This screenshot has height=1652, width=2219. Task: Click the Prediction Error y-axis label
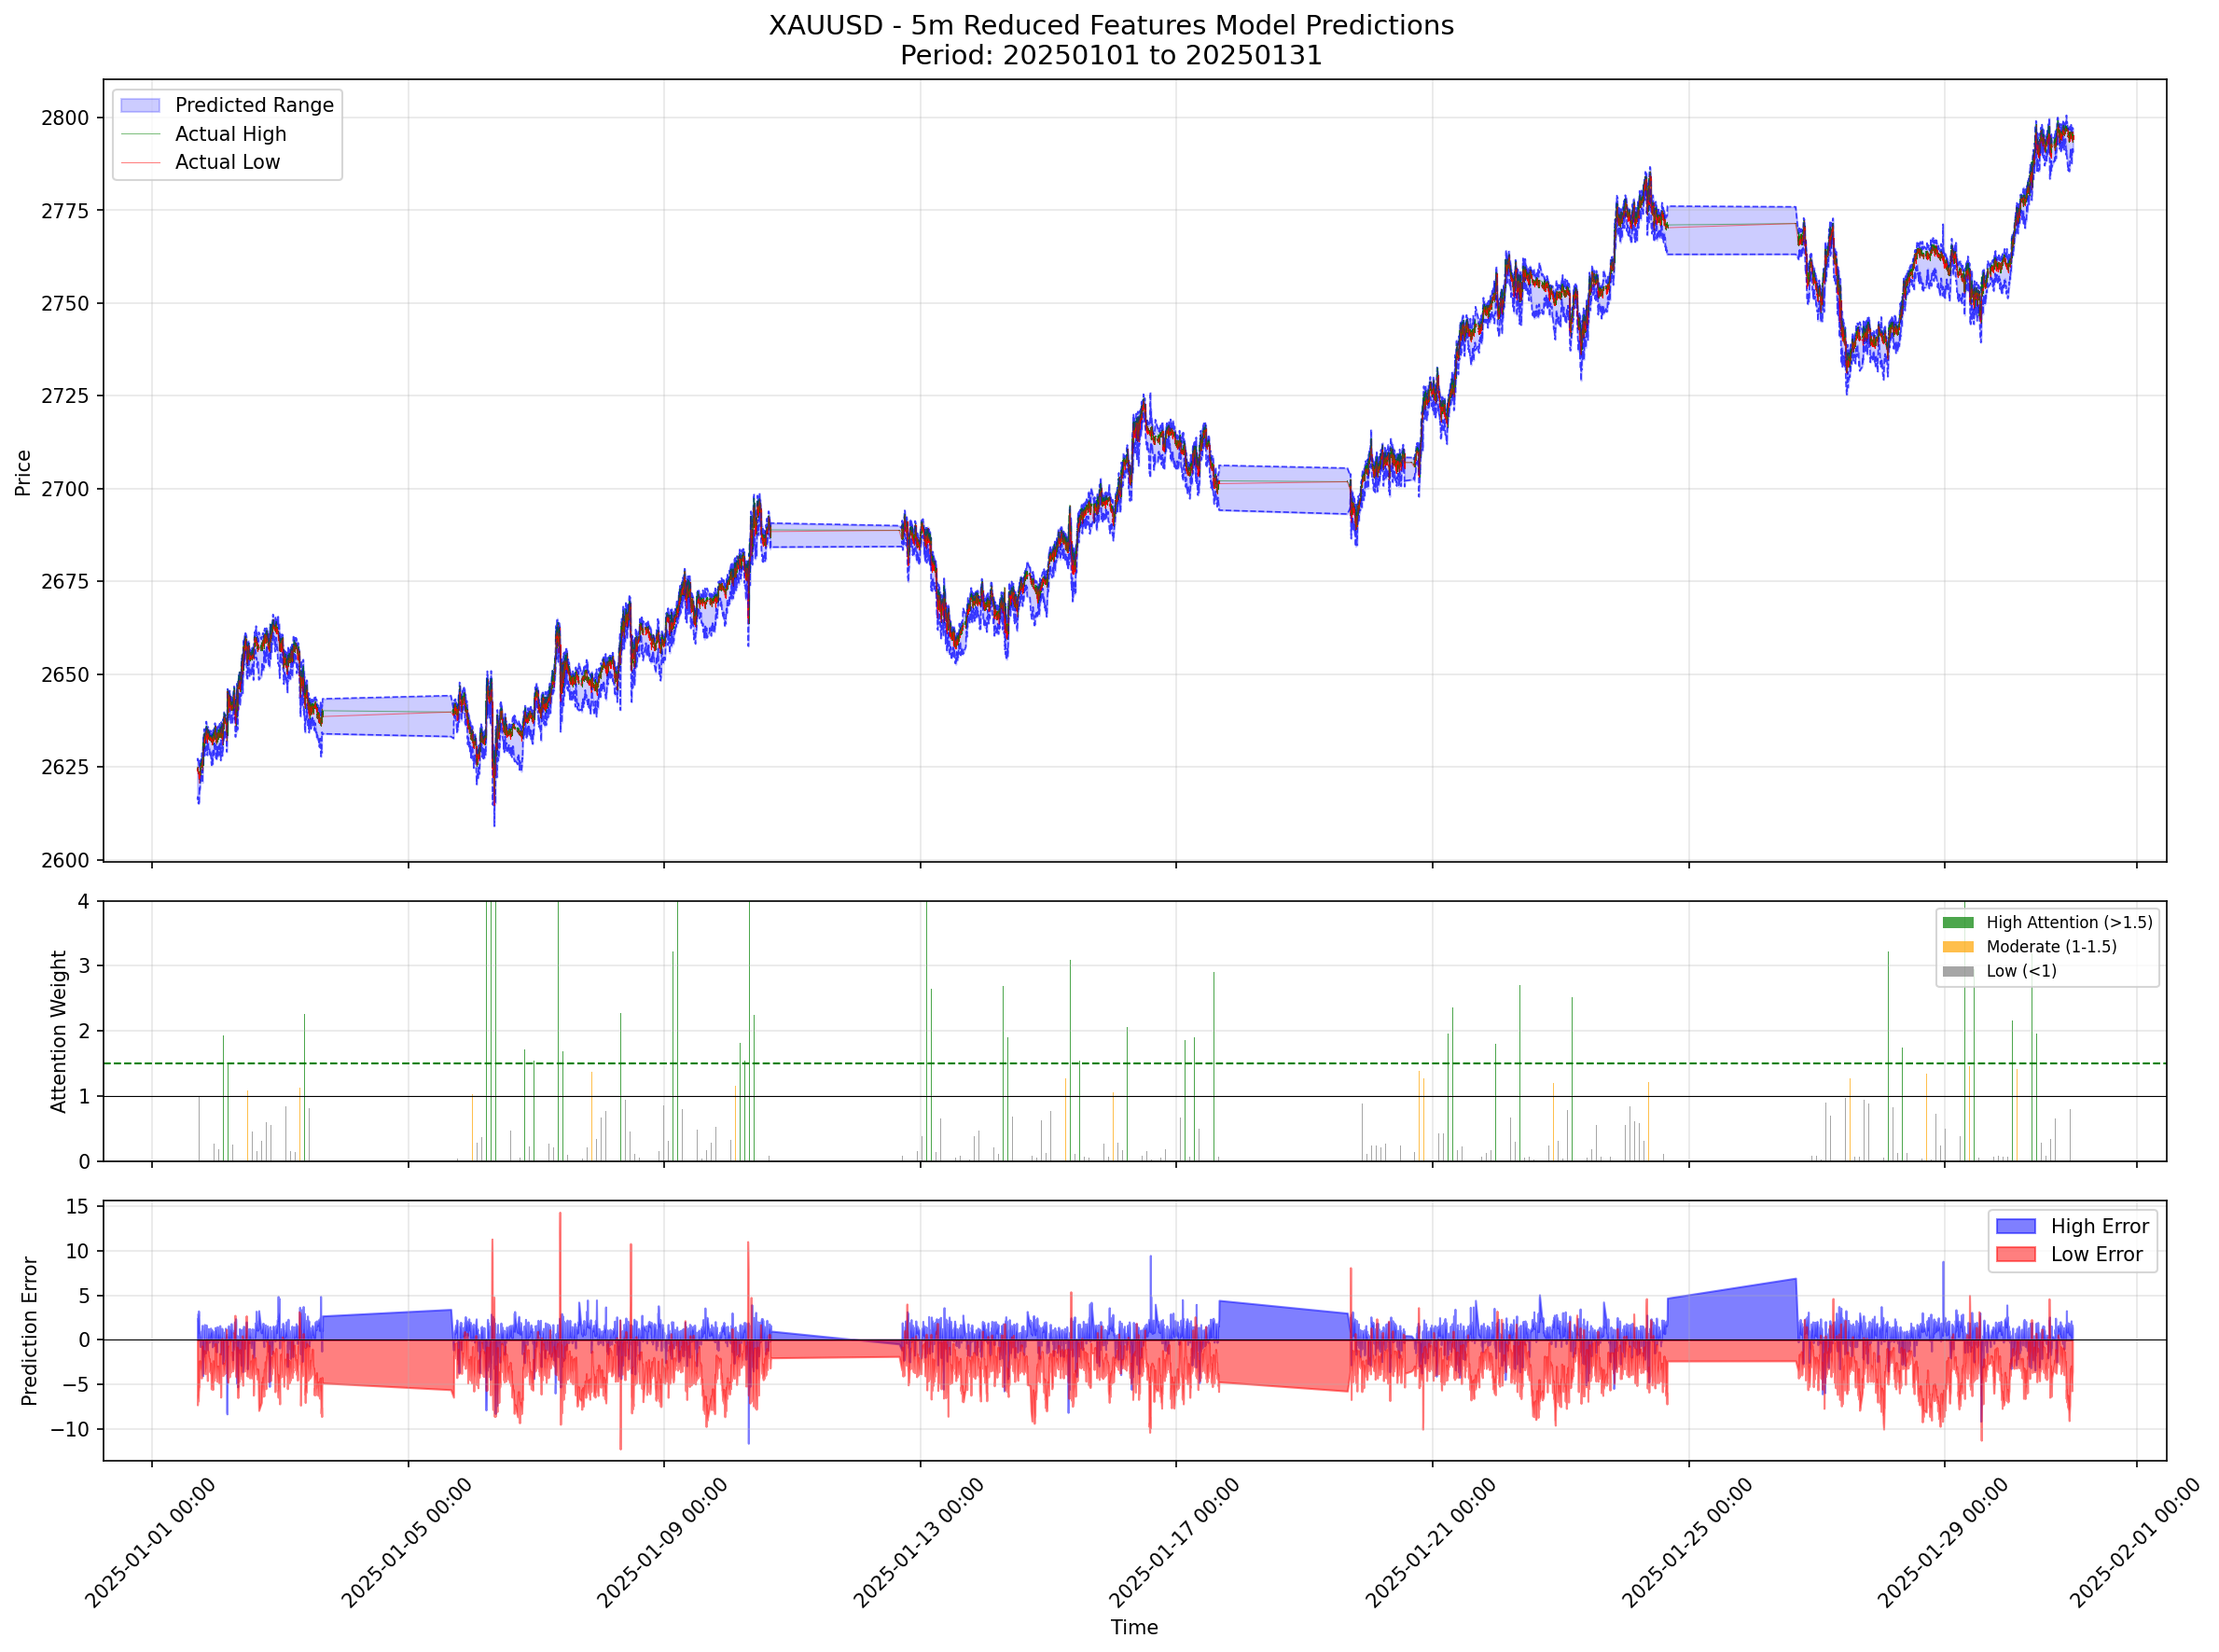(x=29, y=1331)
